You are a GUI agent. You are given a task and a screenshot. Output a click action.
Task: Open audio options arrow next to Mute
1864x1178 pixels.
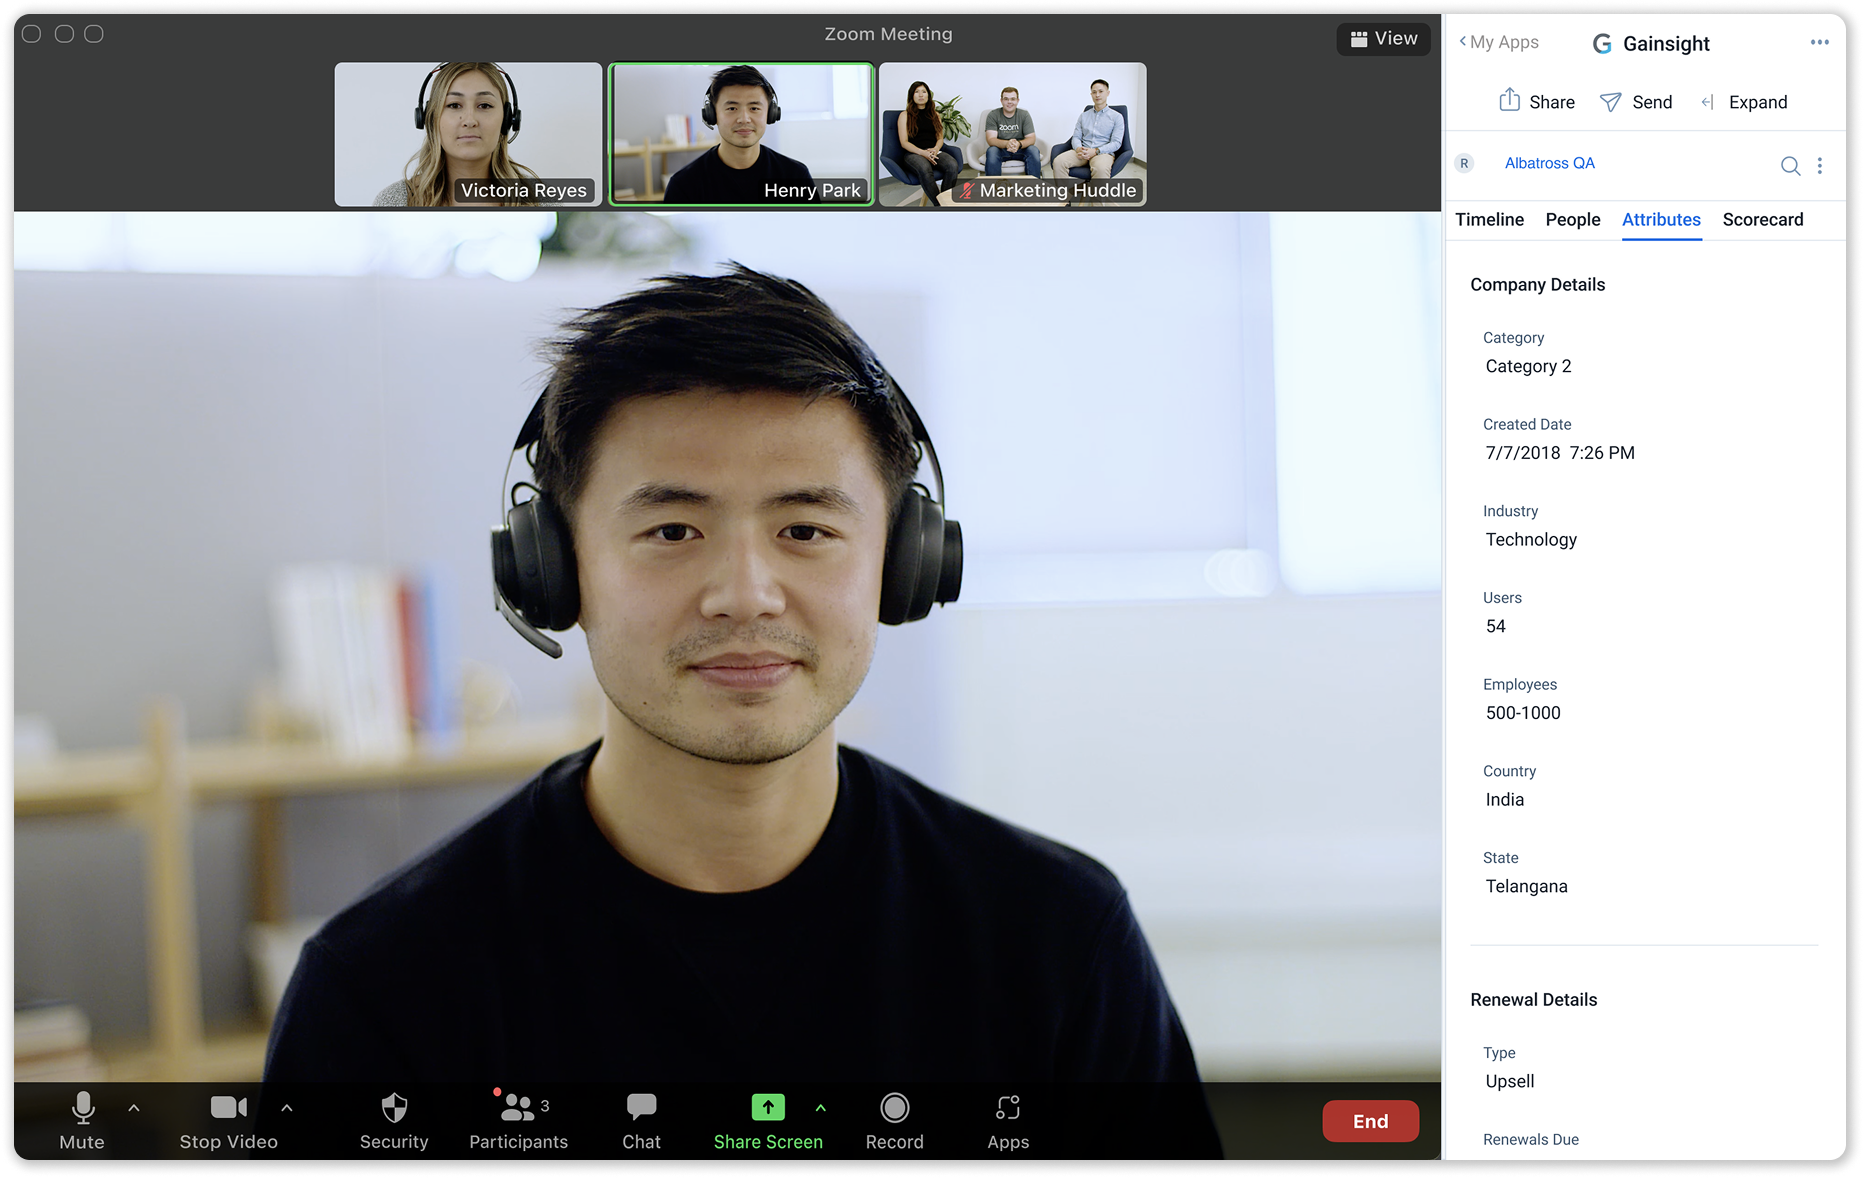(x=134, y=1108)
